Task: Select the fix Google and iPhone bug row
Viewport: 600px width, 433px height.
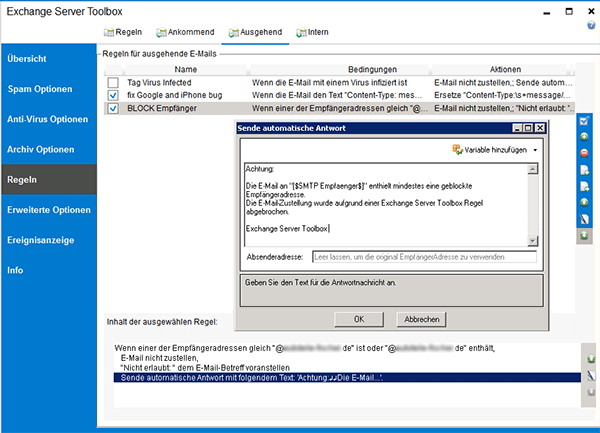Action: pos(339,95)
